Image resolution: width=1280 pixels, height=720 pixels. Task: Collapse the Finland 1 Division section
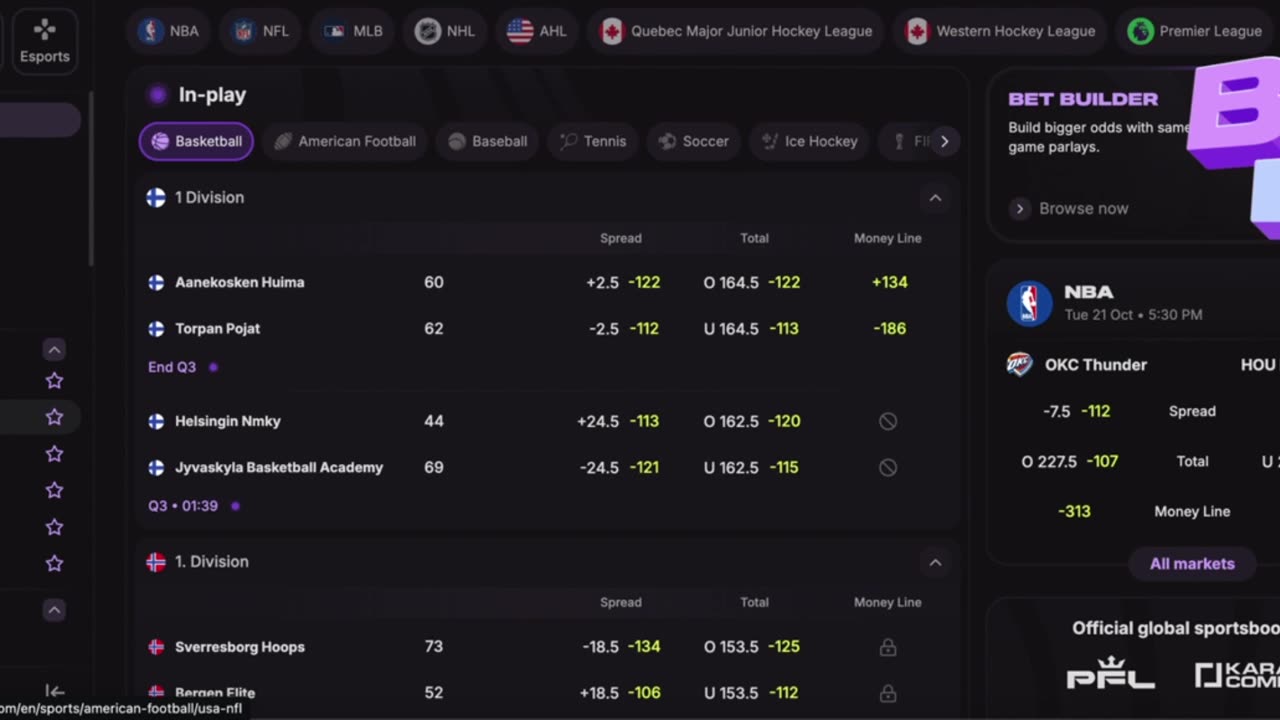click(x=935, y=198)
